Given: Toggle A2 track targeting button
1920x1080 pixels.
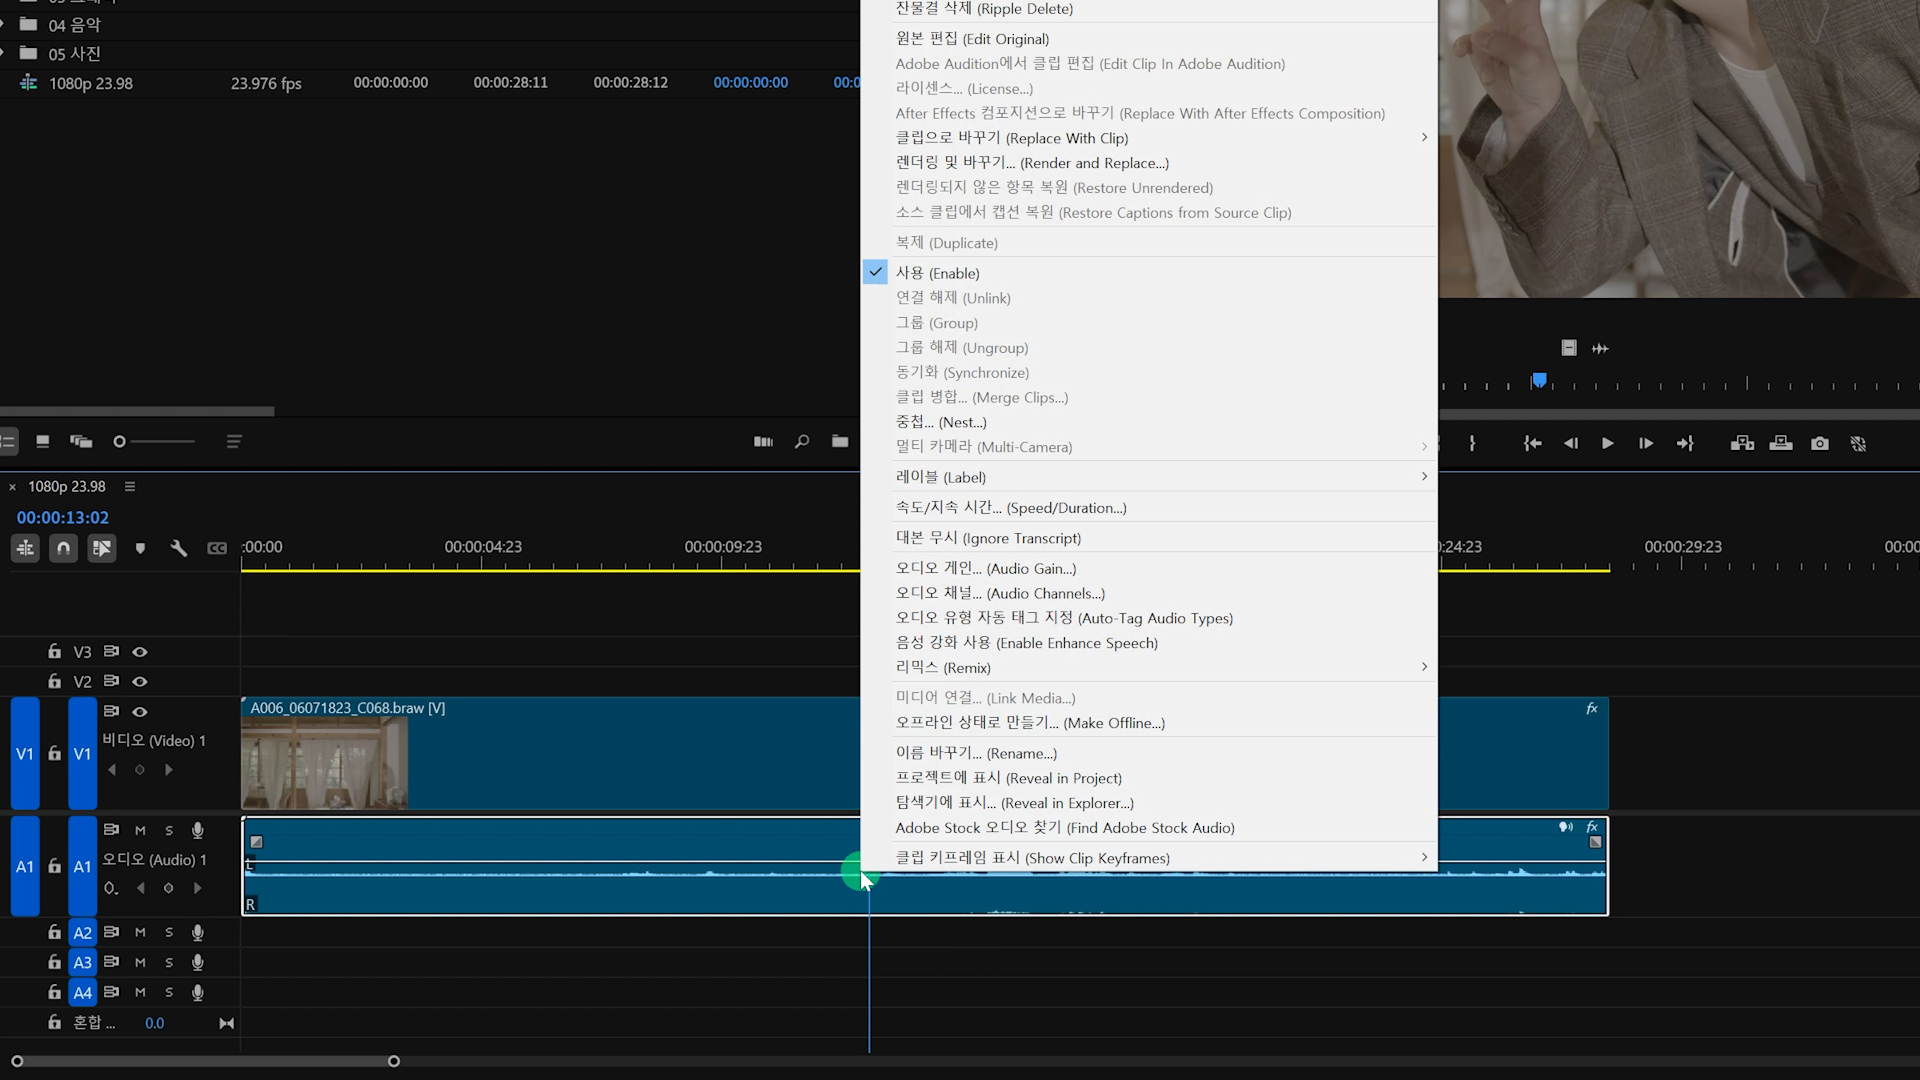Looking at the screenshot, I should pyautogui.click(x=82, y=932).
